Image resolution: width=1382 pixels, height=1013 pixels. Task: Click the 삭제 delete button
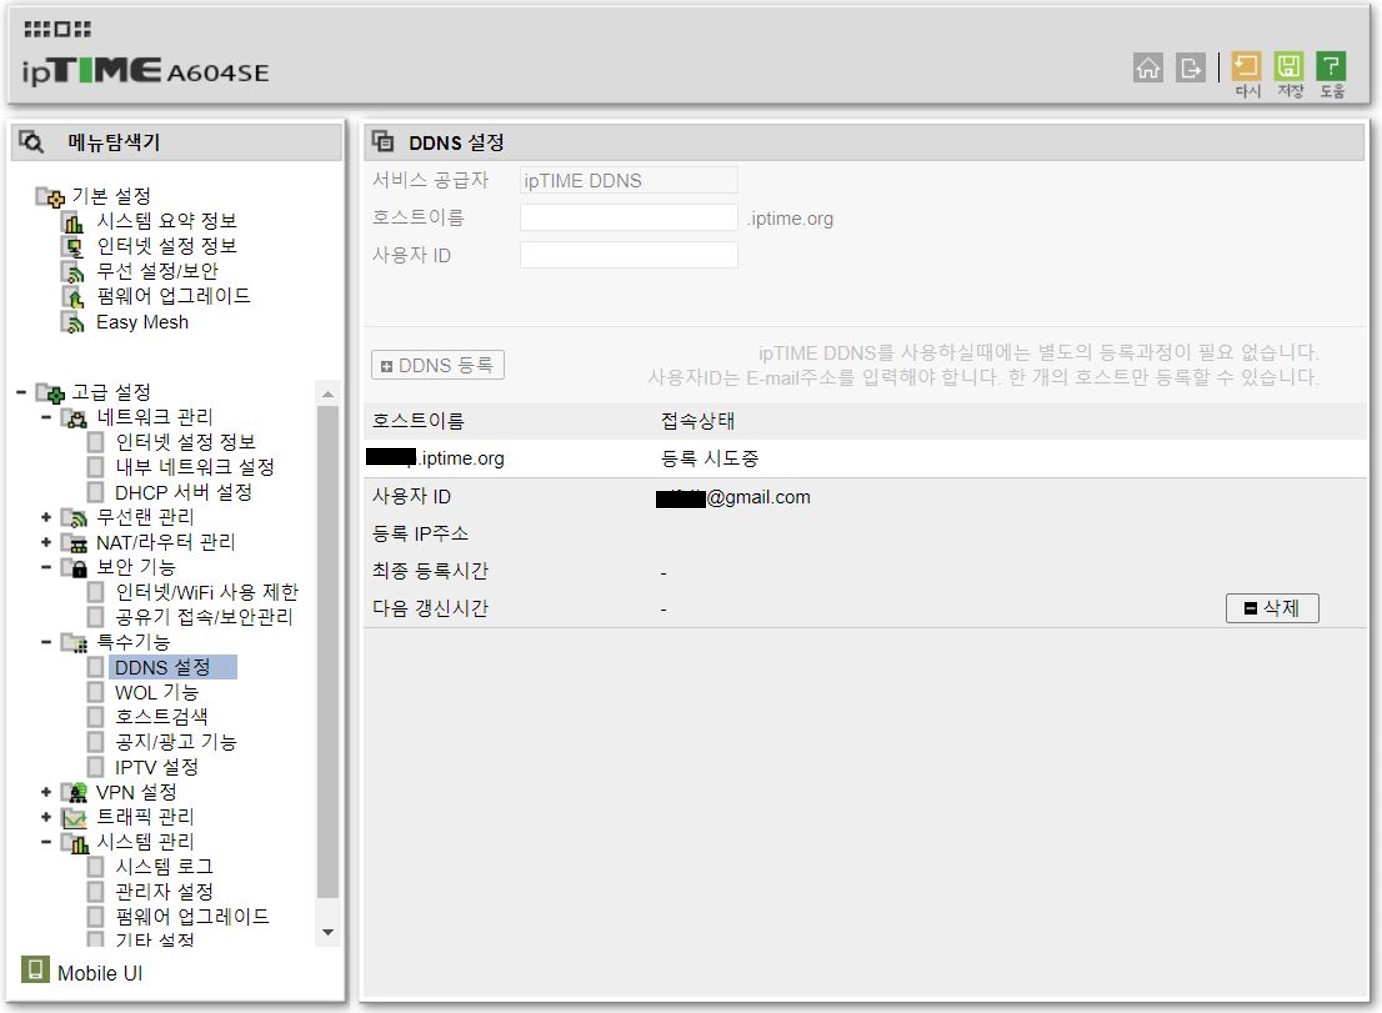[x=1272, y=608]
